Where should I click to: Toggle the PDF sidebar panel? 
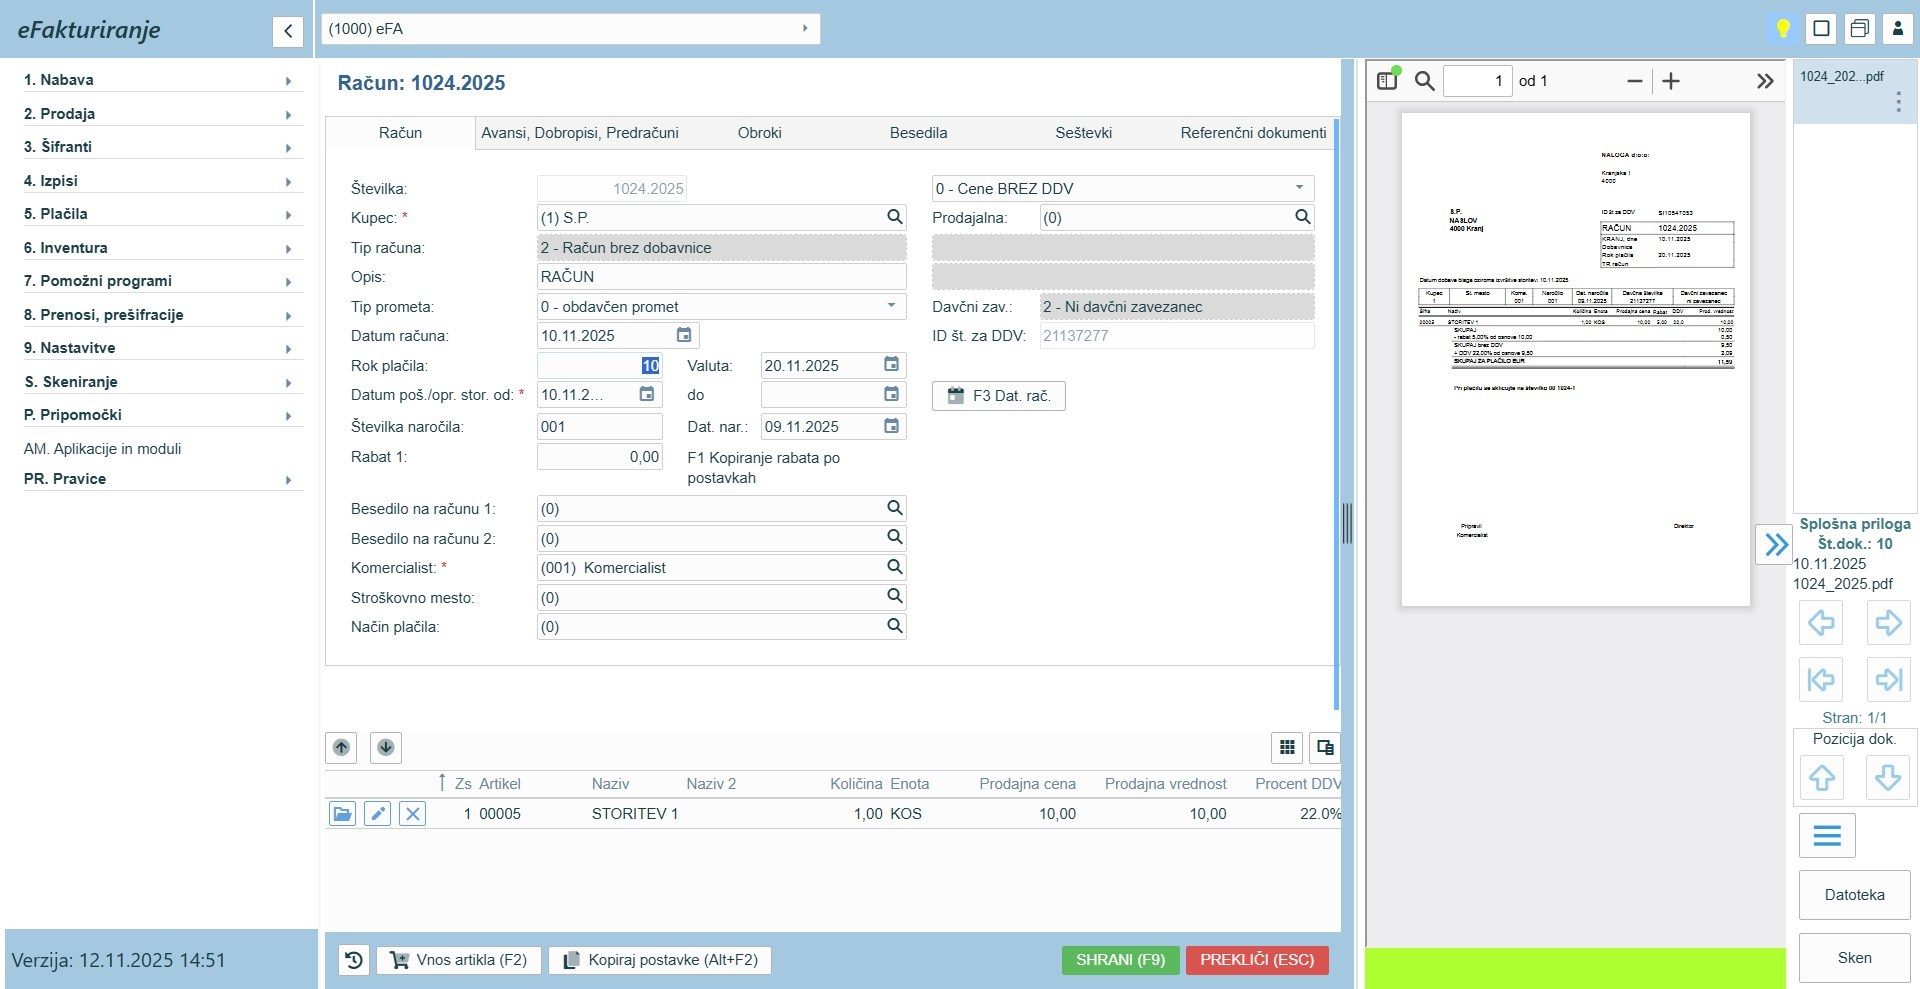point(1387,81)
